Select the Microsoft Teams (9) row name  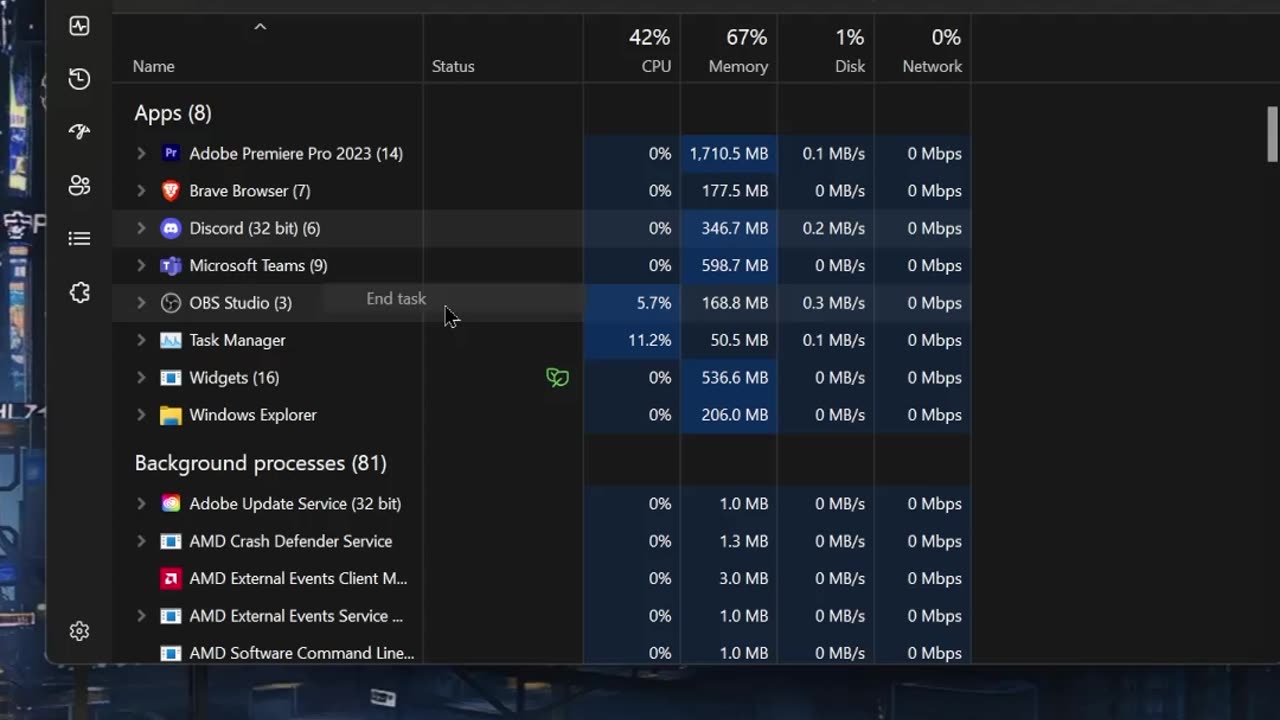(x=258, y=265)
